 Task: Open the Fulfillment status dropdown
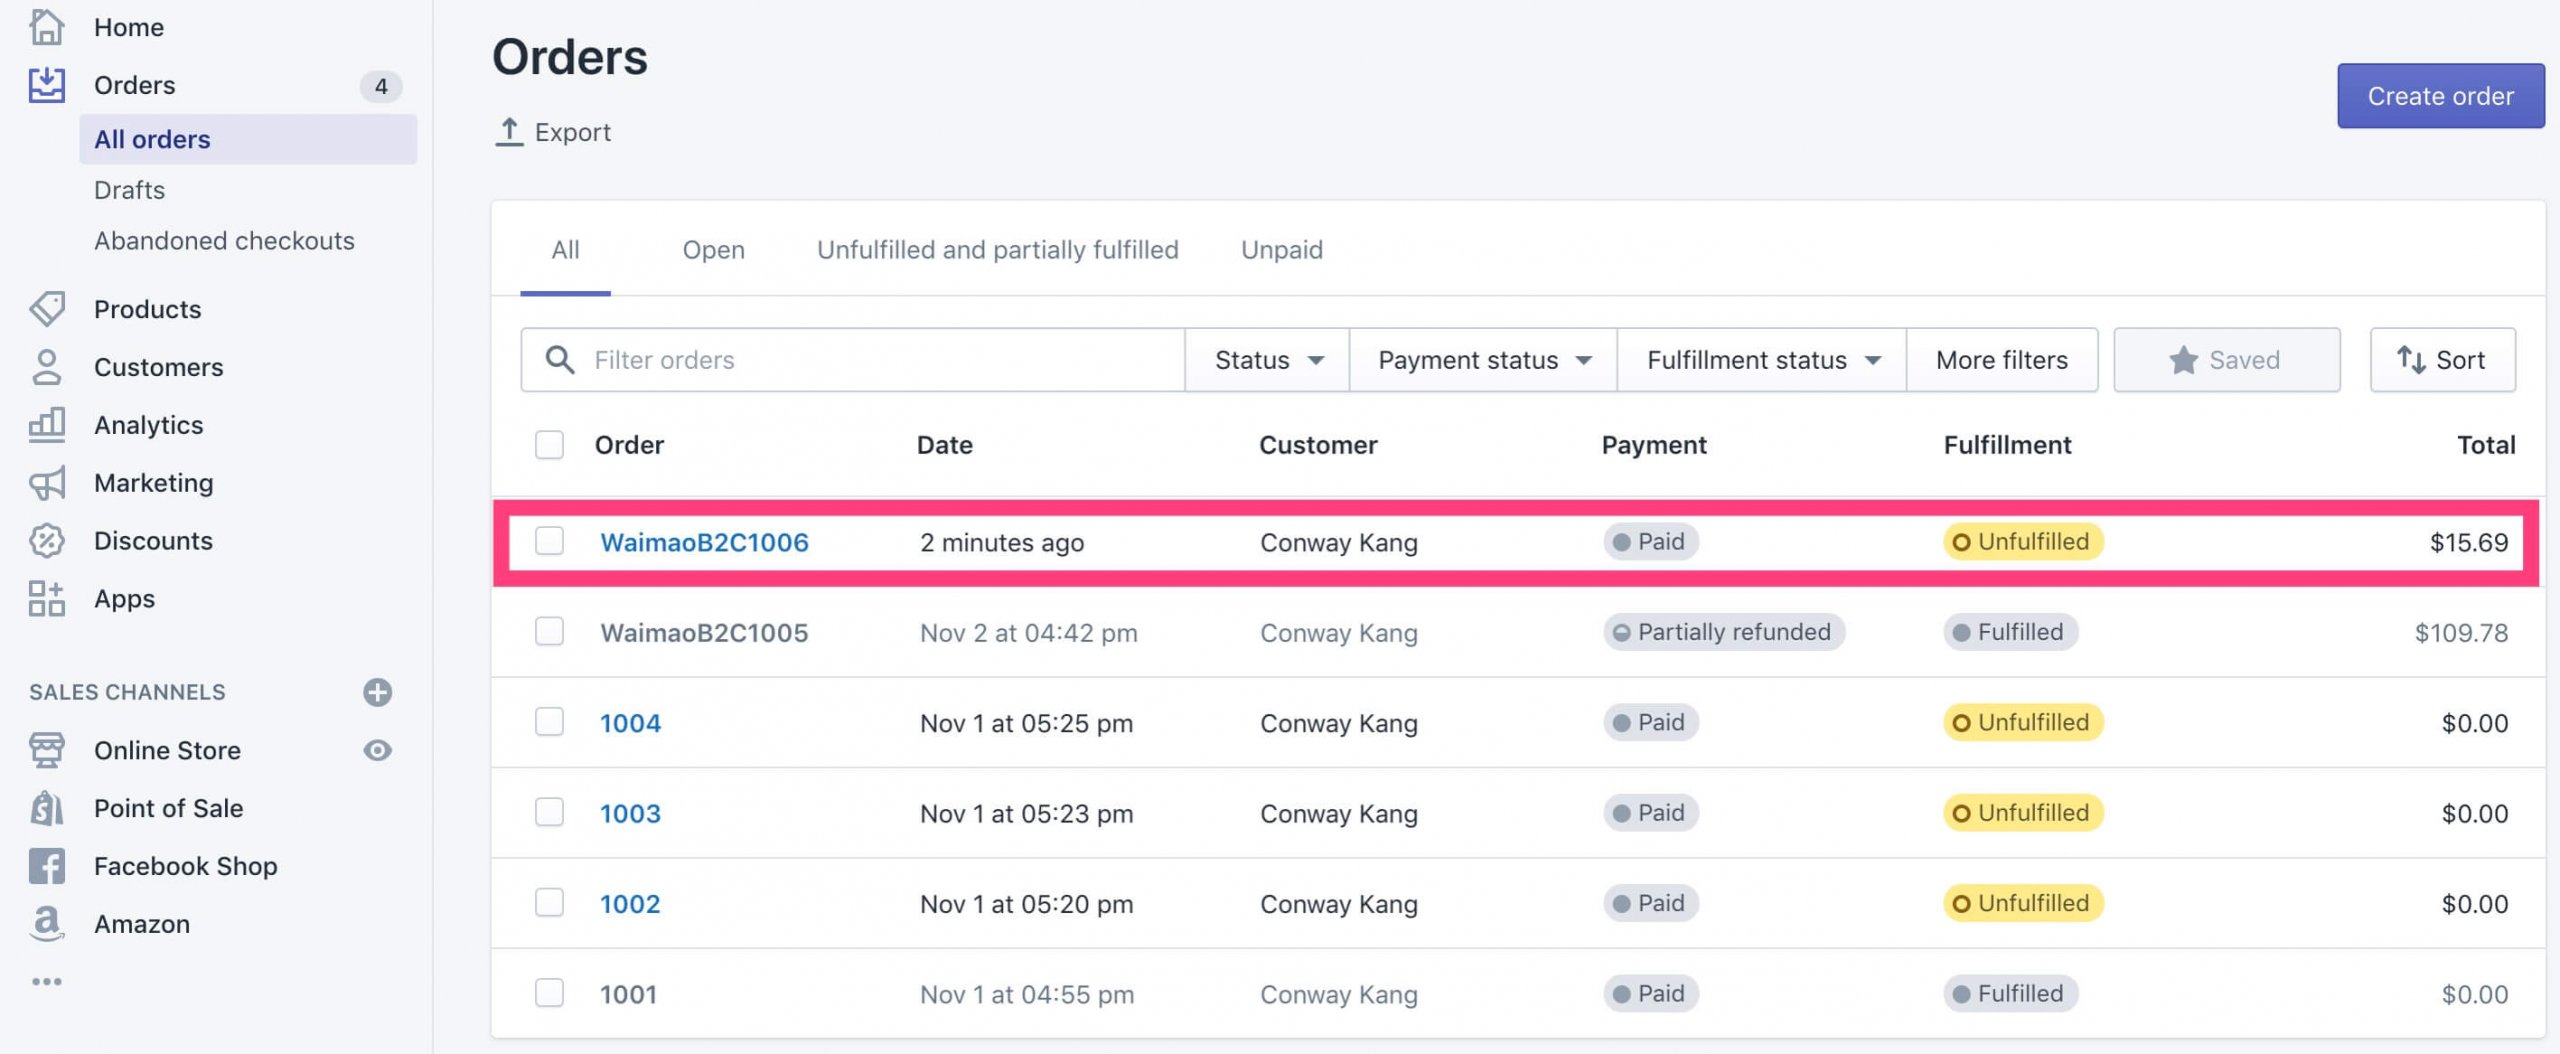pos(1762,360)
